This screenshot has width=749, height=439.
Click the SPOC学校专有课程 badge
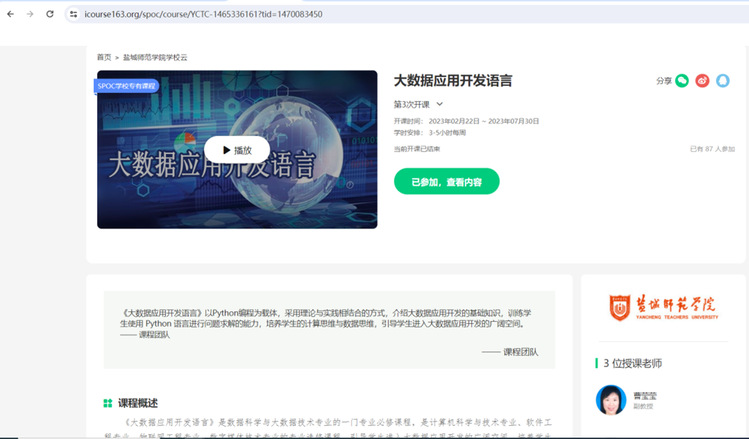coord(127,86)
